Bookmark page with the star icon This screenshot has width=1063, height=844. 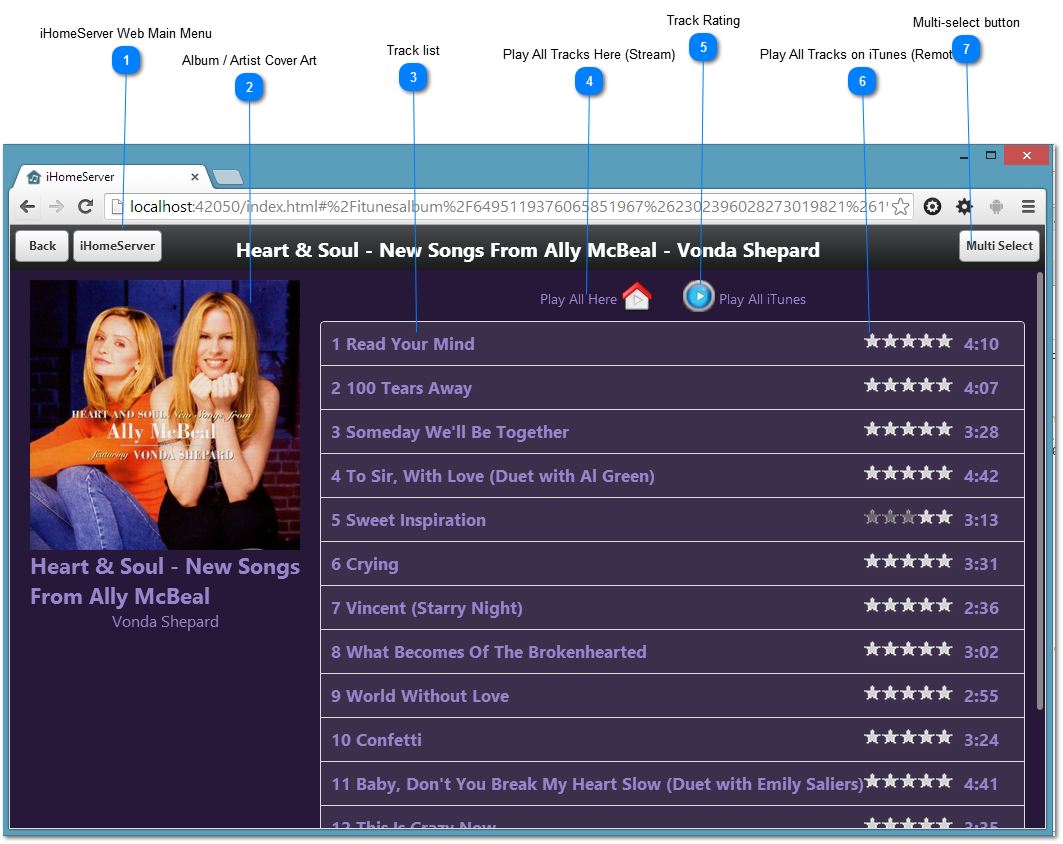(x=900, y=207)
